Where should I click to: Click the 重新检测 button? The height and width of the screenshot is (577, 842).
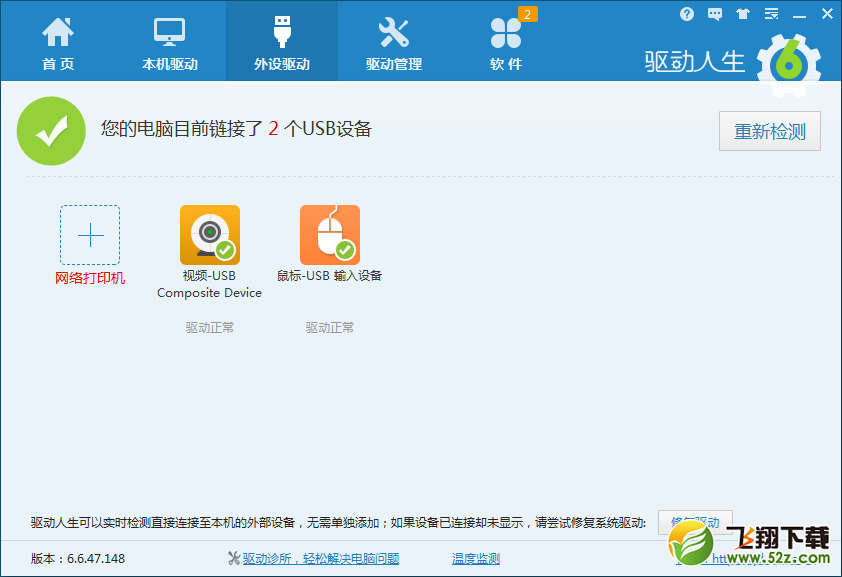(770, 131)
